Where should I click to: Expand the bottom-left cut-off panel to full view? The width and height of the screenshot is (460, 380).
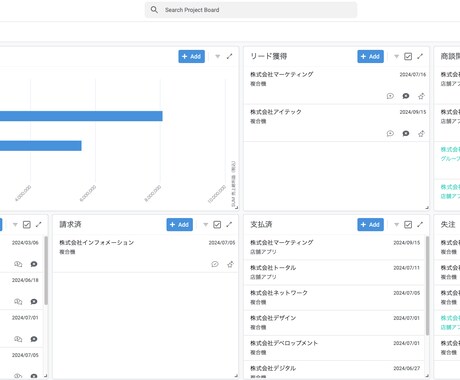pos(39,224)
